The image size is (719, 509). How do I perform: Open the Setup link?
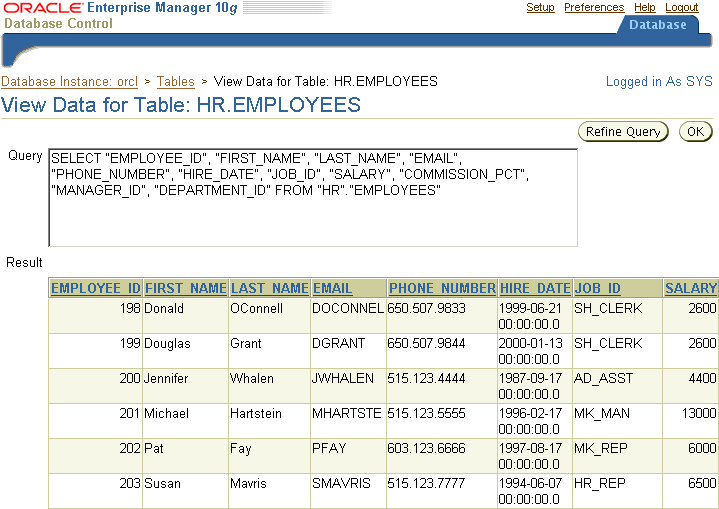click(540, 8)
